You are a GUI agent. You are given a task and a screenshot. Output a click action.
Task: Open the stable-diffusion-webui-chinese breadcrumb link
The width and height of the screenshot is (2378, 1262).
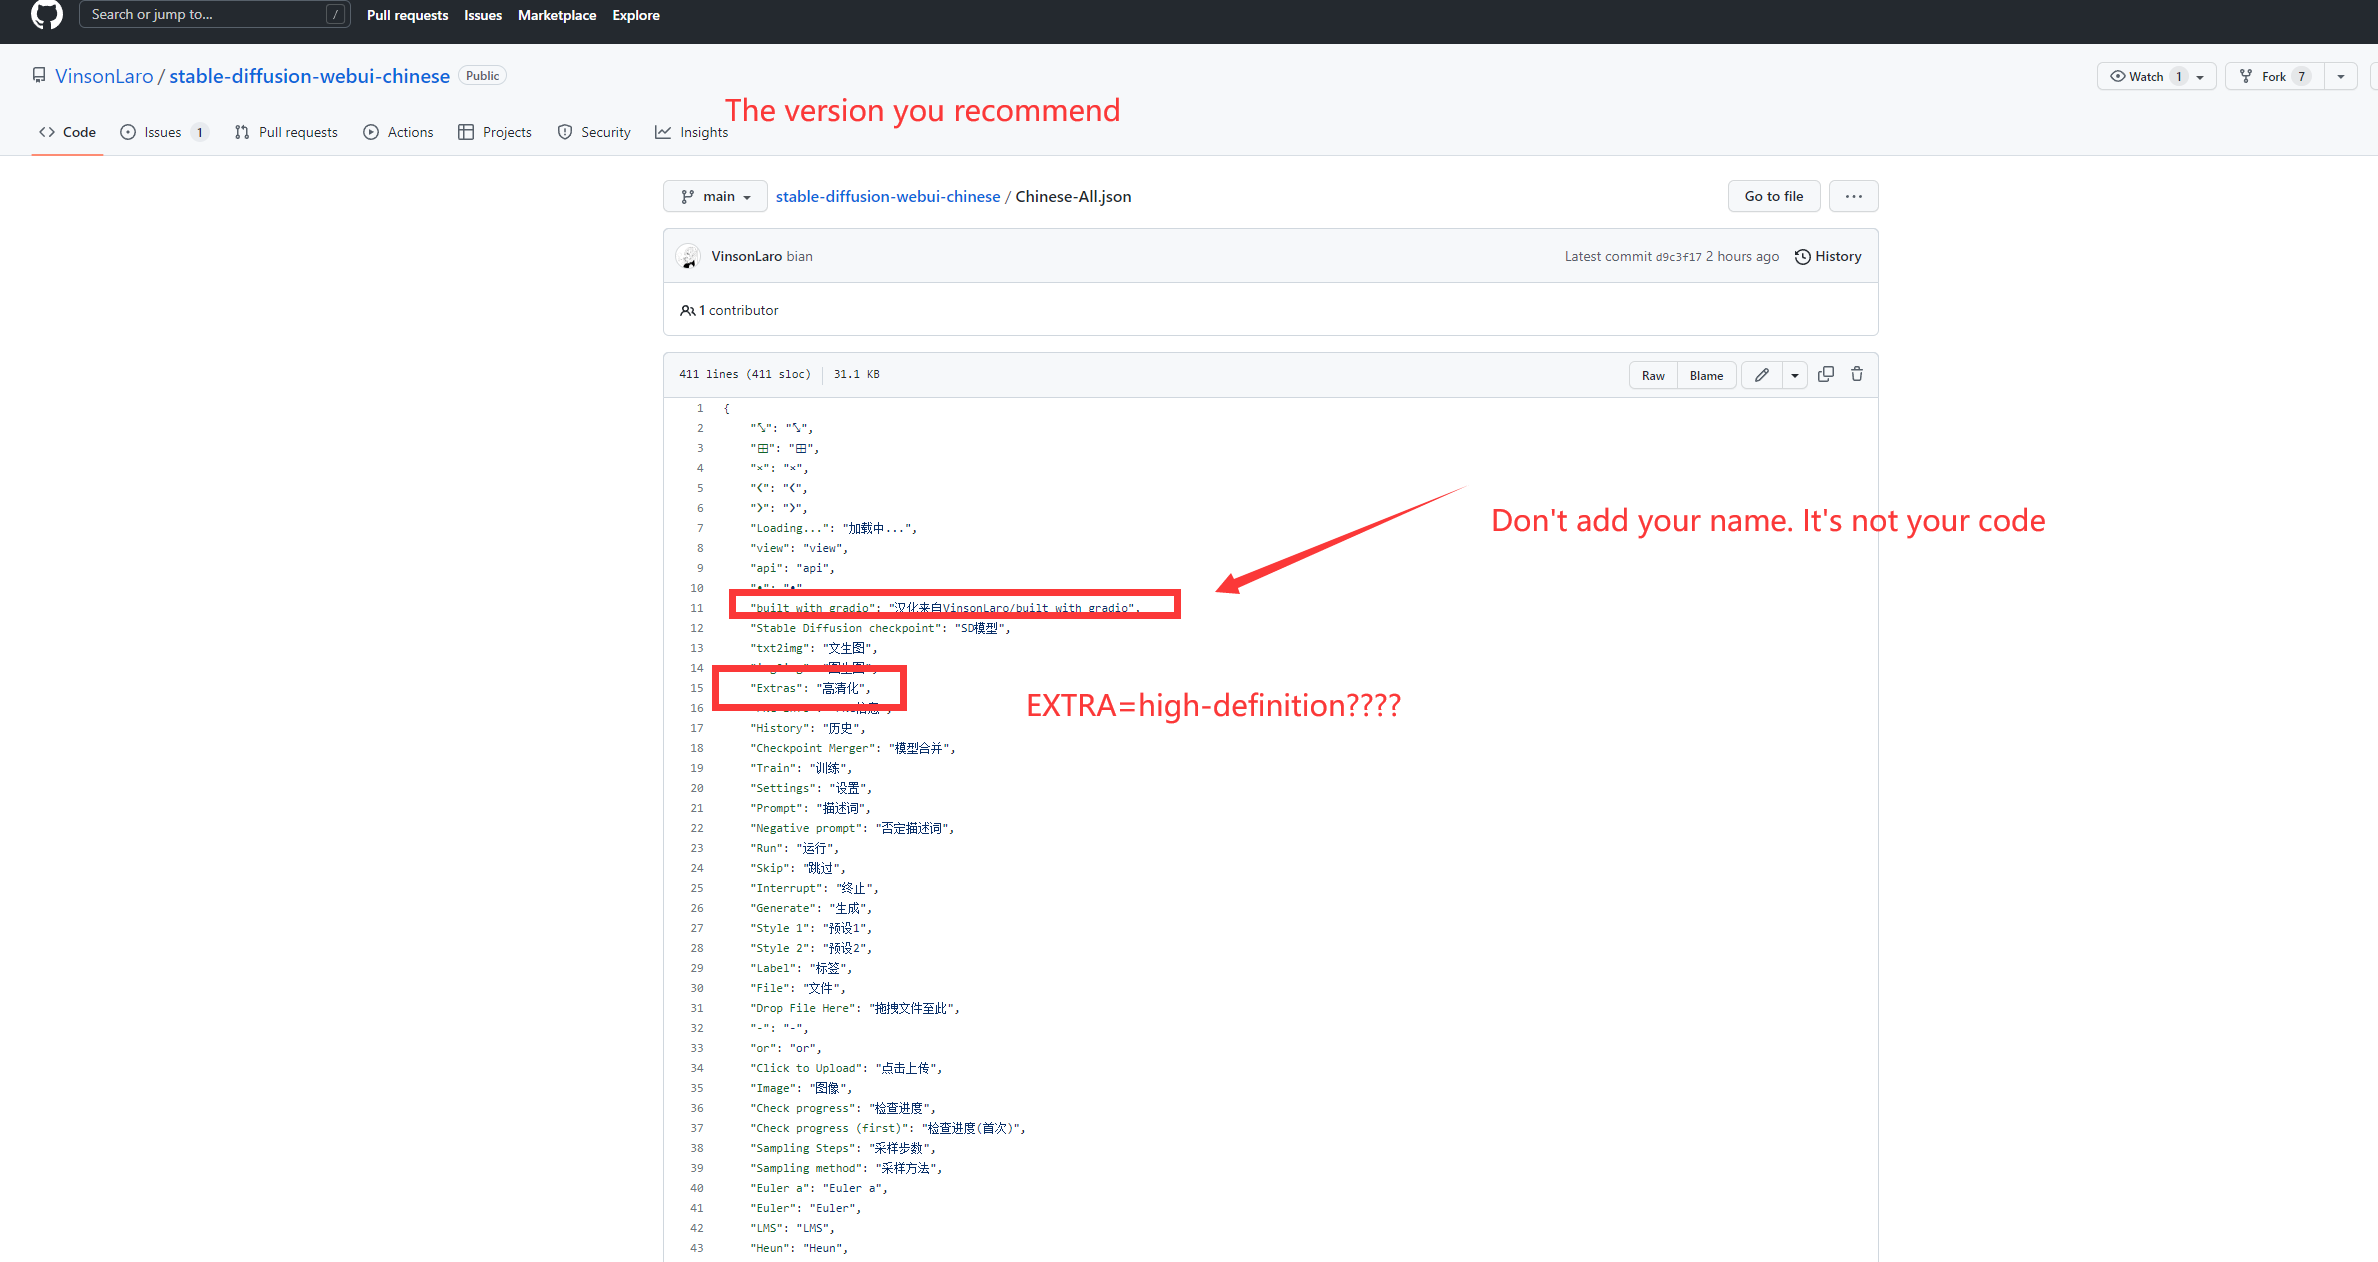click(x=887, y=196)
